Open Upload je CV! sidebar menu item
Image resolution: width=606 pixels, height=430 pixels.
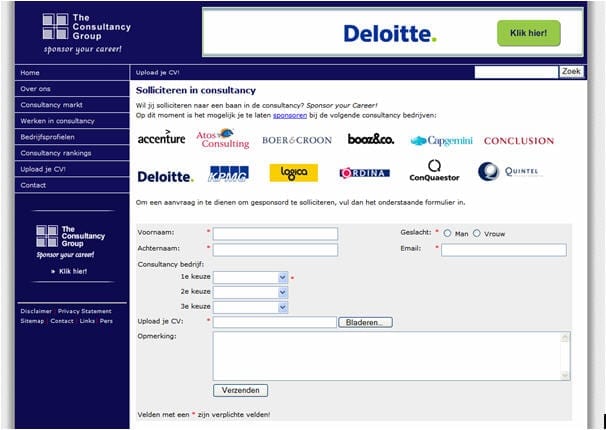tap(72, 169)
